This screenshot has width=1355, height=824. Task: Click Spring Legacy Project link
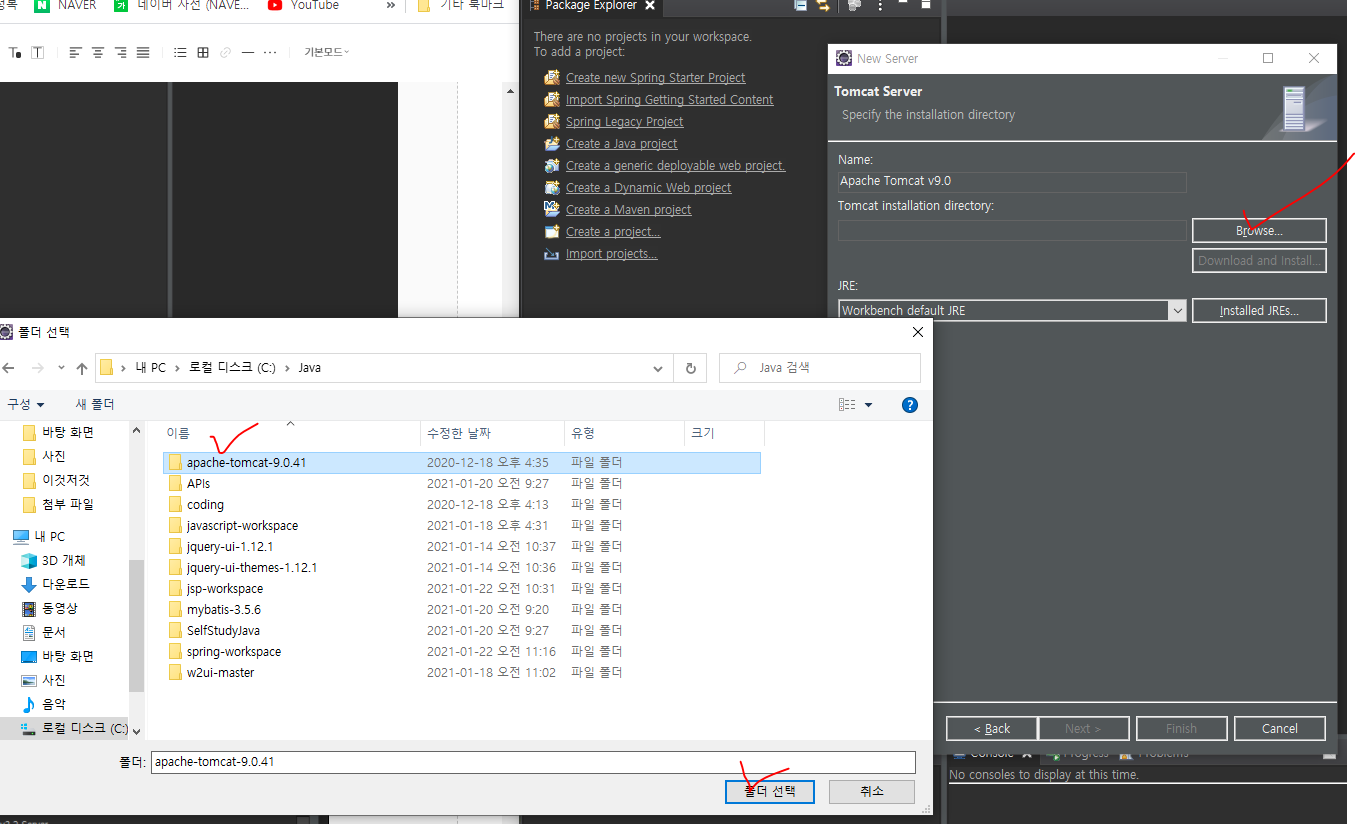pyautogui.click(x=624, y=122)
